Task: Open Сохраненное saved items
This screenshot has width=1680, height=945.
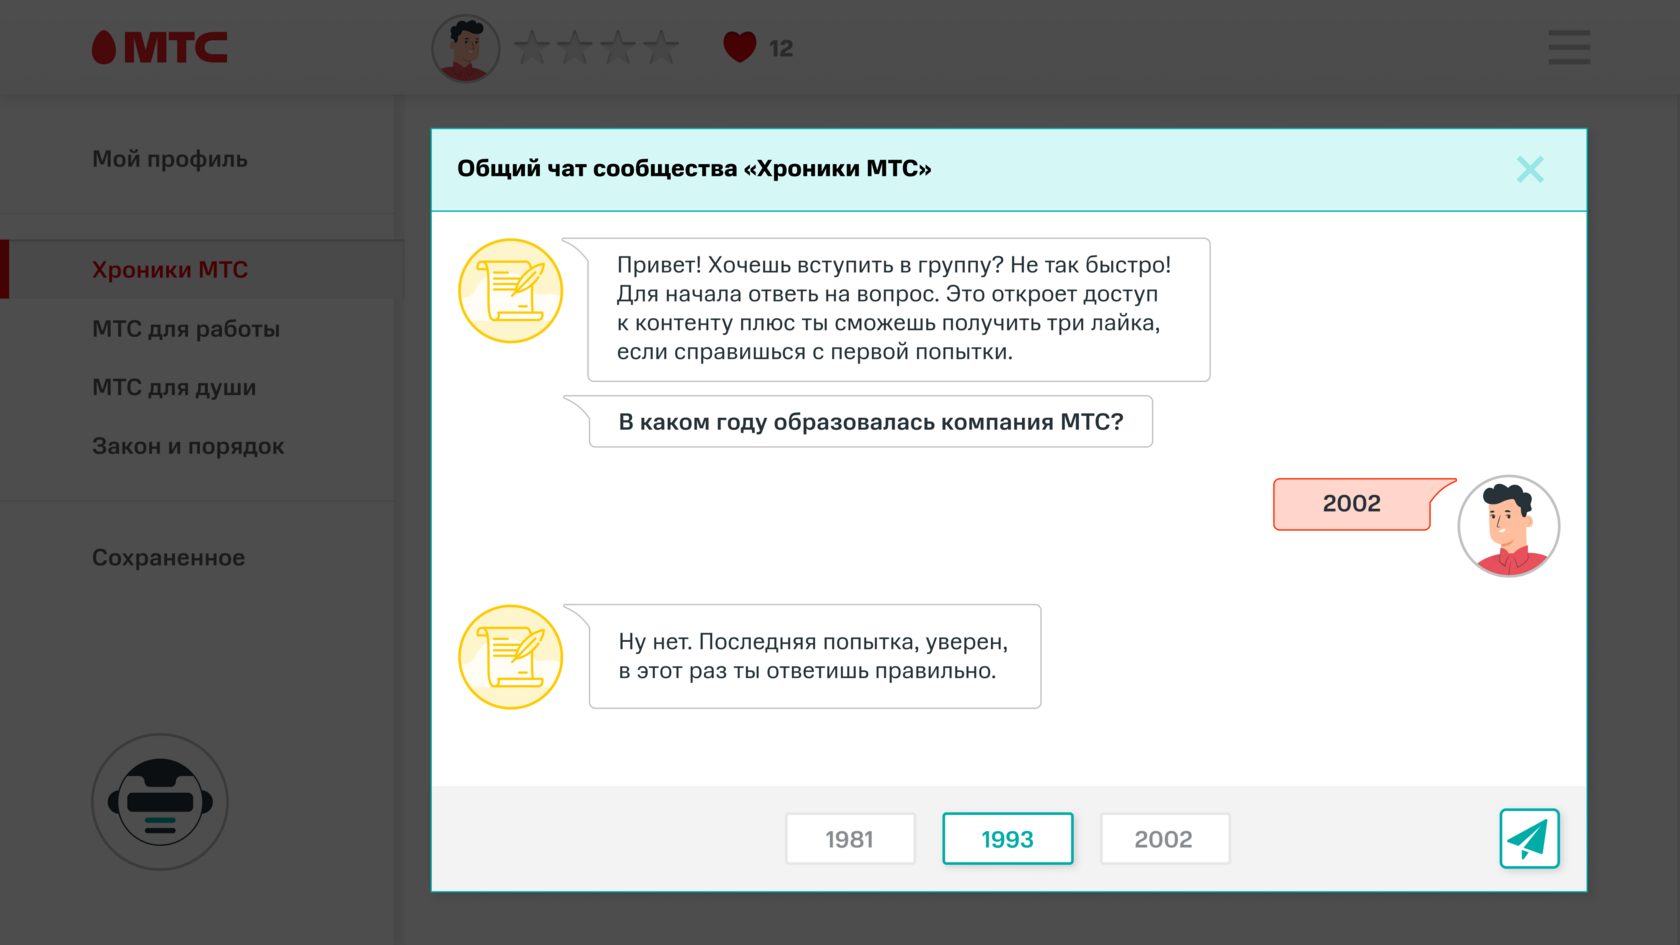Action: [168, 558]
